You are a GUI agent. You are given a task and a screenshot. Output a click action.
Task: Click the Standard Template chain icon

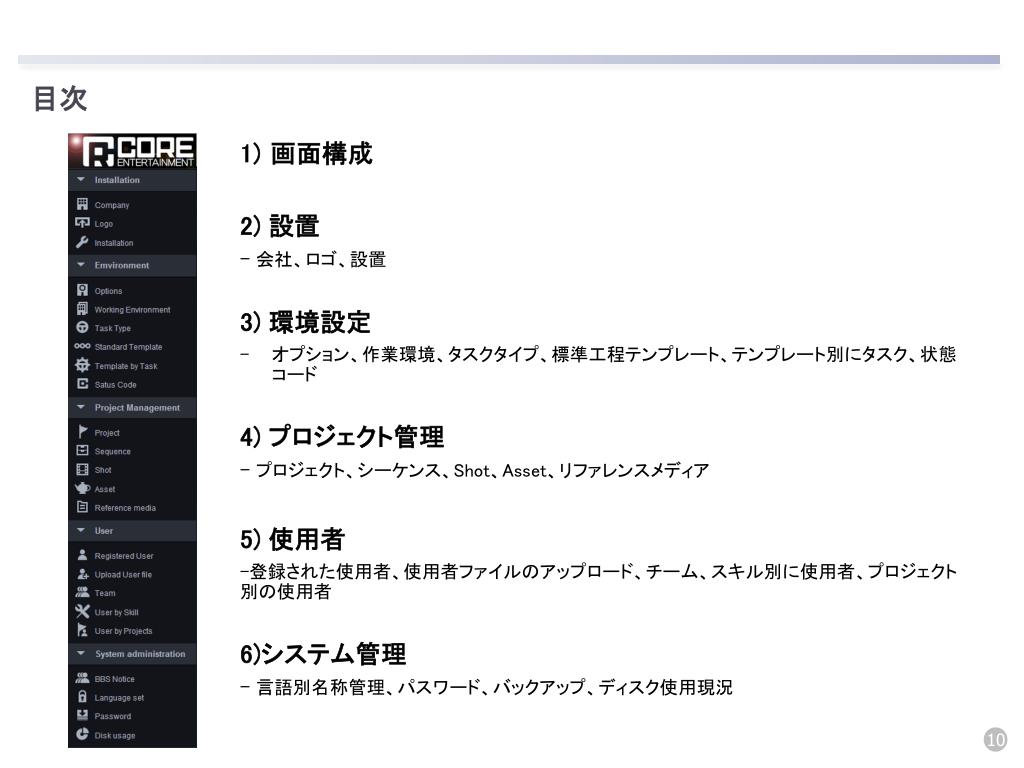point(82,346)
